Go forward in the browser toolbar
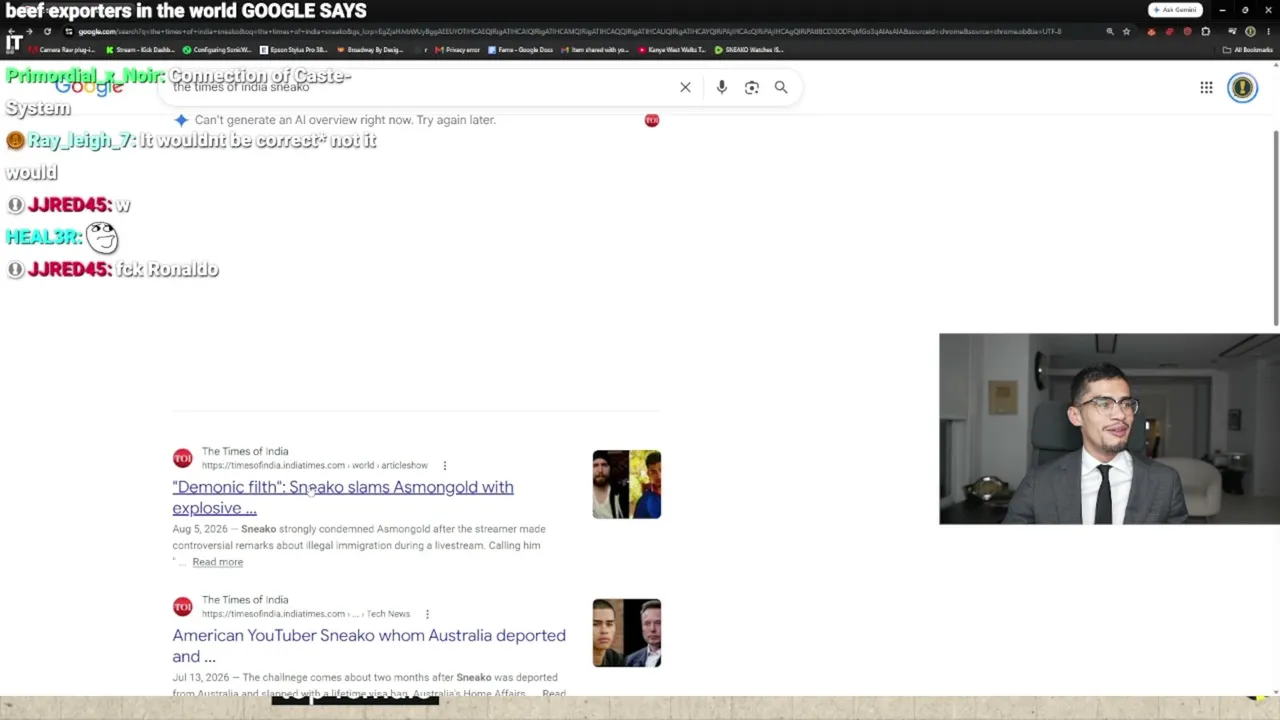 point(29,32)
